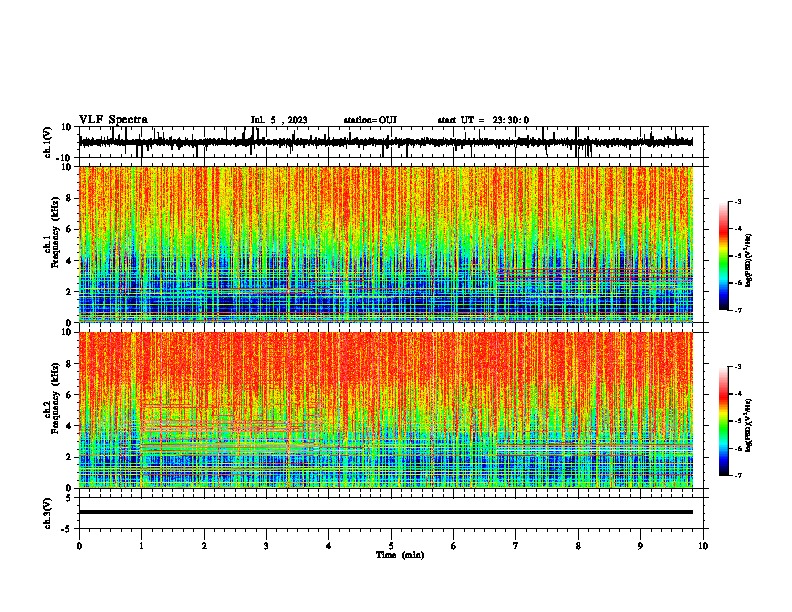Click the "-7" label on upper color scale
Image resolution: width=792 pixels, height=612 pixels.
click(737, 310)
